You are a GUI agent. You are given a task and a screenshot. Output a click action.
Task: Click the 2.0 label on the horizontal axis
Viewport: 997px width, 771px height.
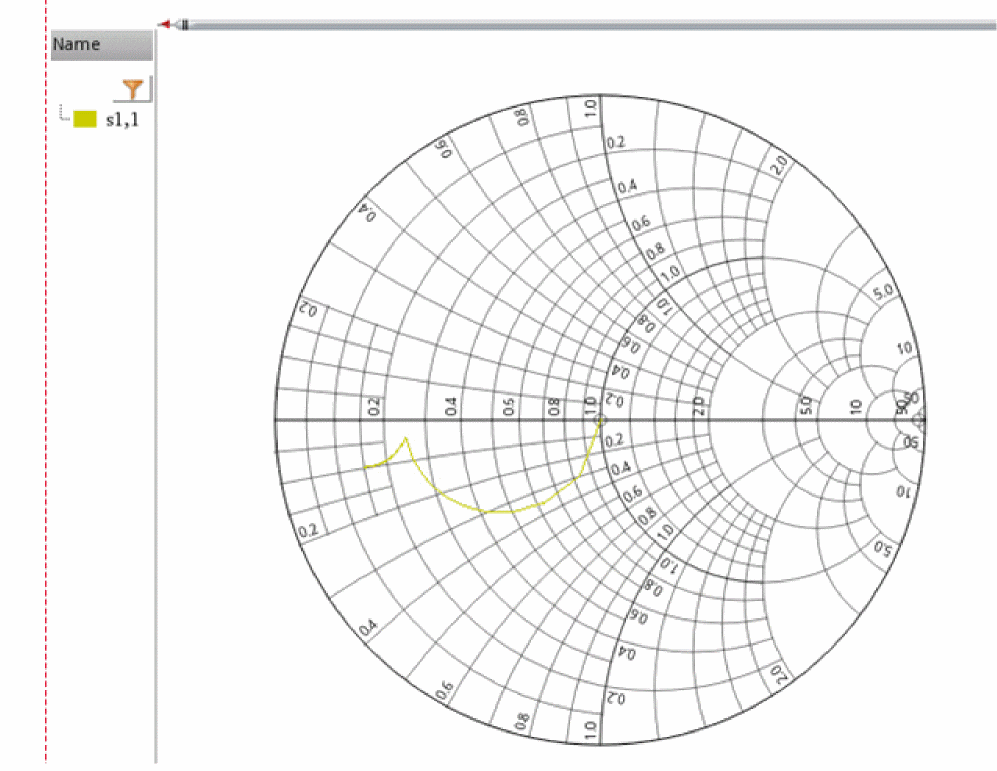[x=698, y=406]
